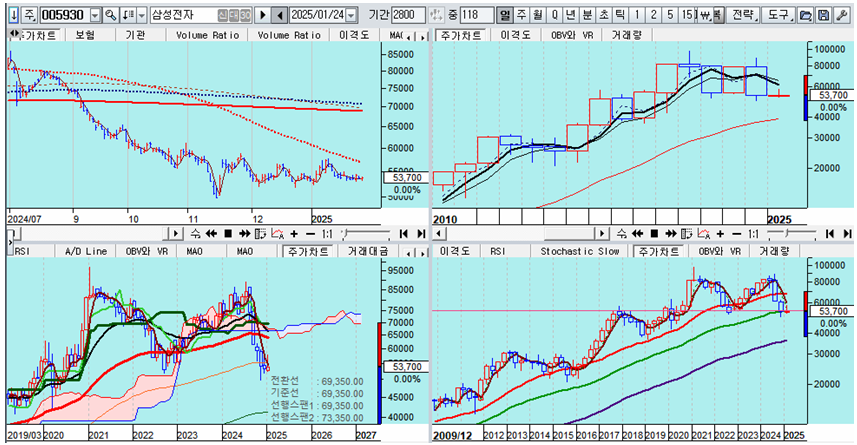The height and width of the screenshot is (445, 857).
Task: Jump to last bar under the 2024/07 panel
Action: [x=421, y=234]
